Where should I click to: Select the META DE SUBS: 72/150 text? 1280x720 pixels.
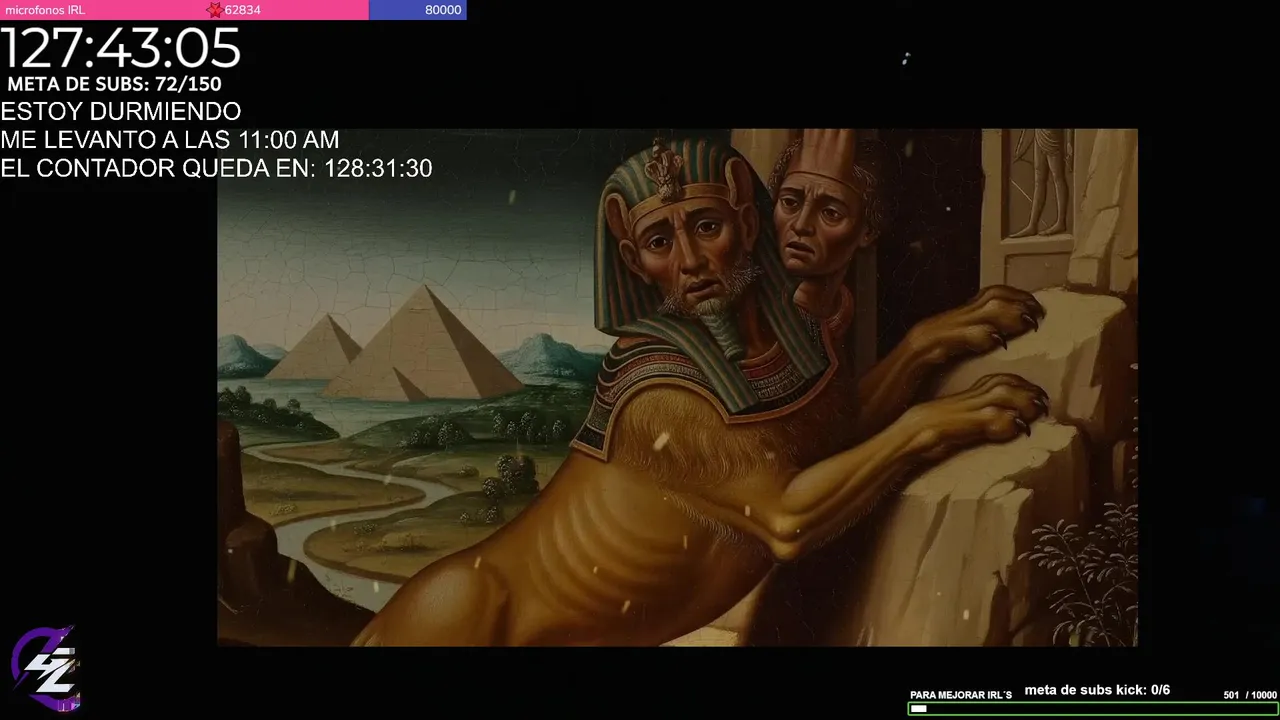pos(114,85)
